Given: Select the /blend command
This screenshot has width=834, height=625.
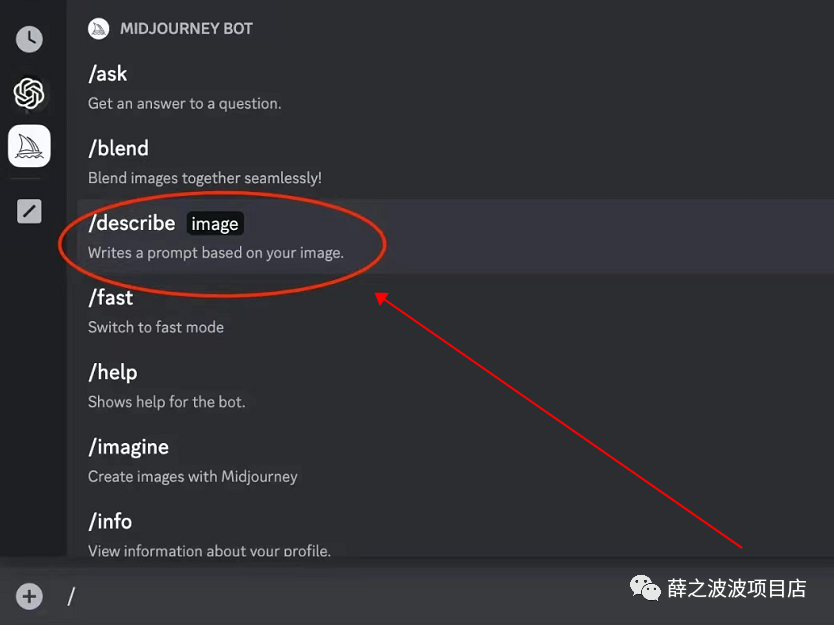Looking at the screenshot, I should tap(118, 148).
